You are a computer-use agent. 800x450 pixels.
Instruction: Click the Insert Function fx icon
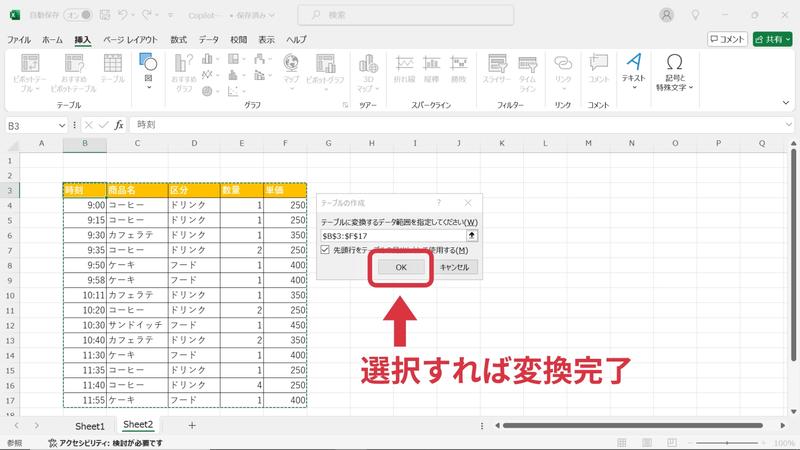(119, 125)
